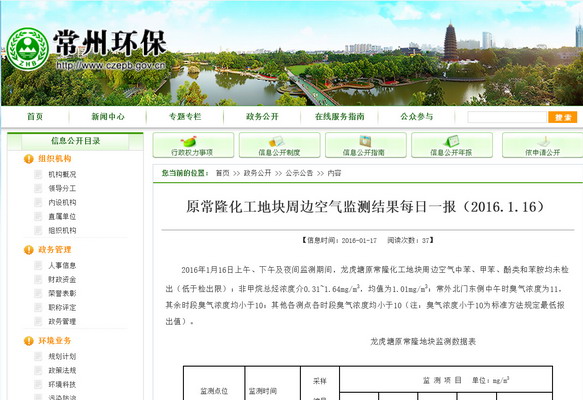Image resolution: width=583 pixels, height=400 pixels.
Task: Open the 在线服务指南 navigation item
Action: pos(339,117)
